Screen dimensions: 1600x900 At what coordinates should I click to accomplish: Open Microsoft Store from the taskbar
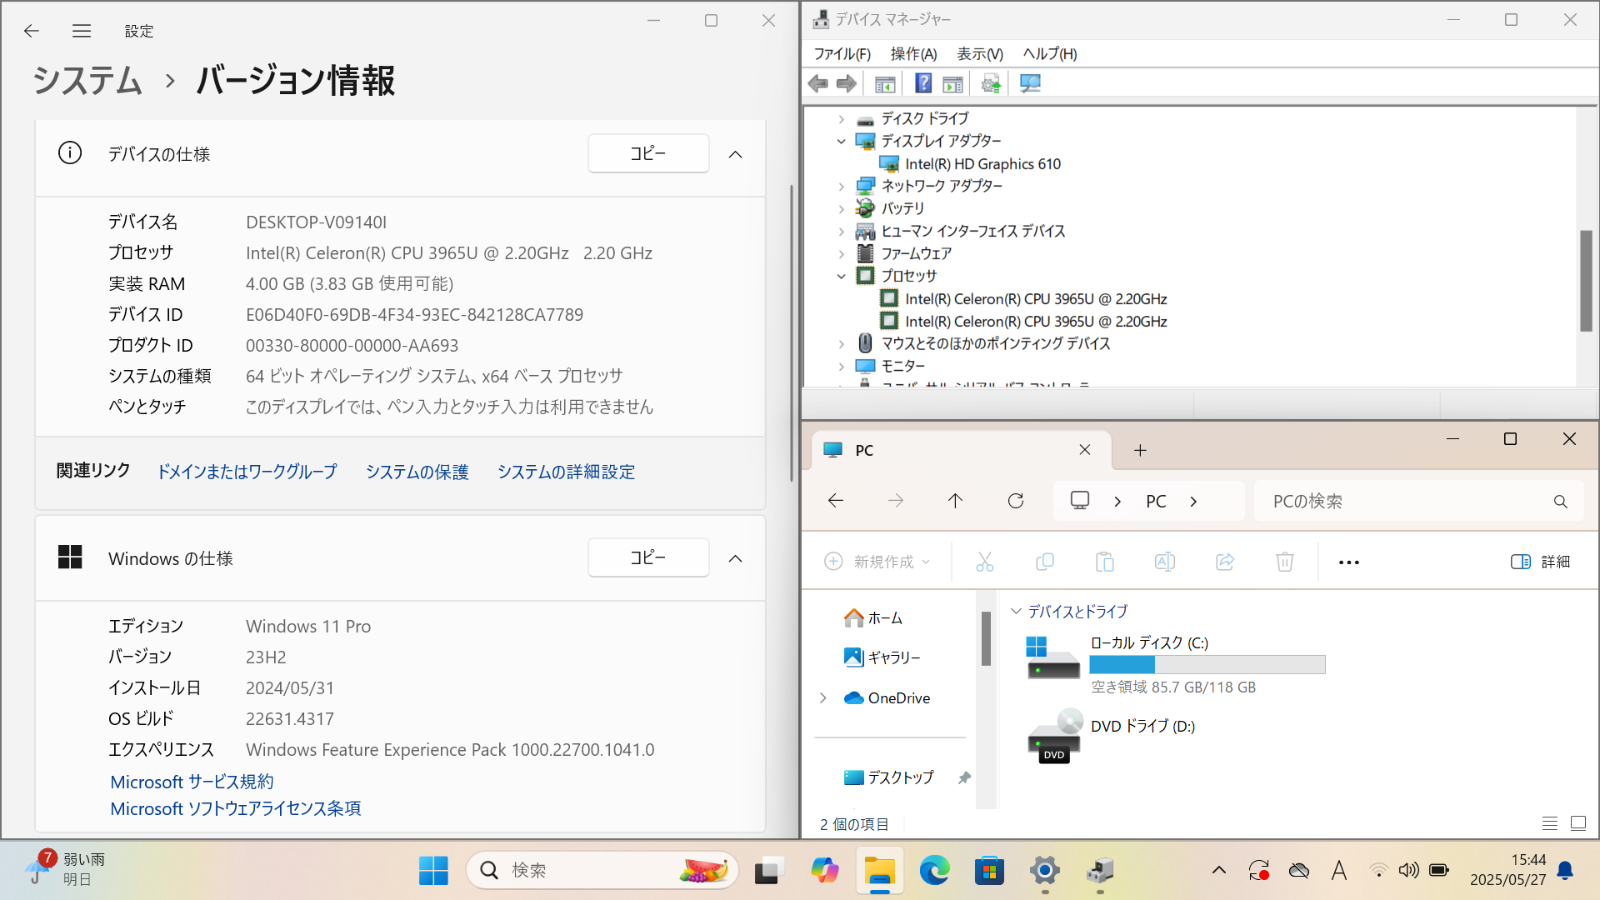(989, 871)
